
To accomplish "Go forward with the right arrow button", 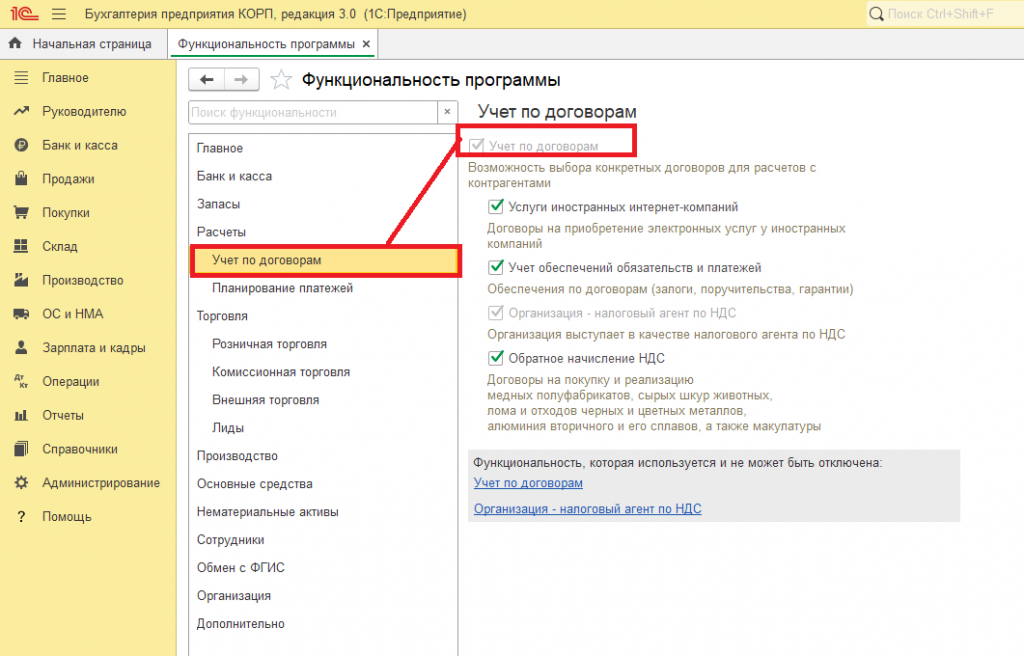I will point(242,80).
